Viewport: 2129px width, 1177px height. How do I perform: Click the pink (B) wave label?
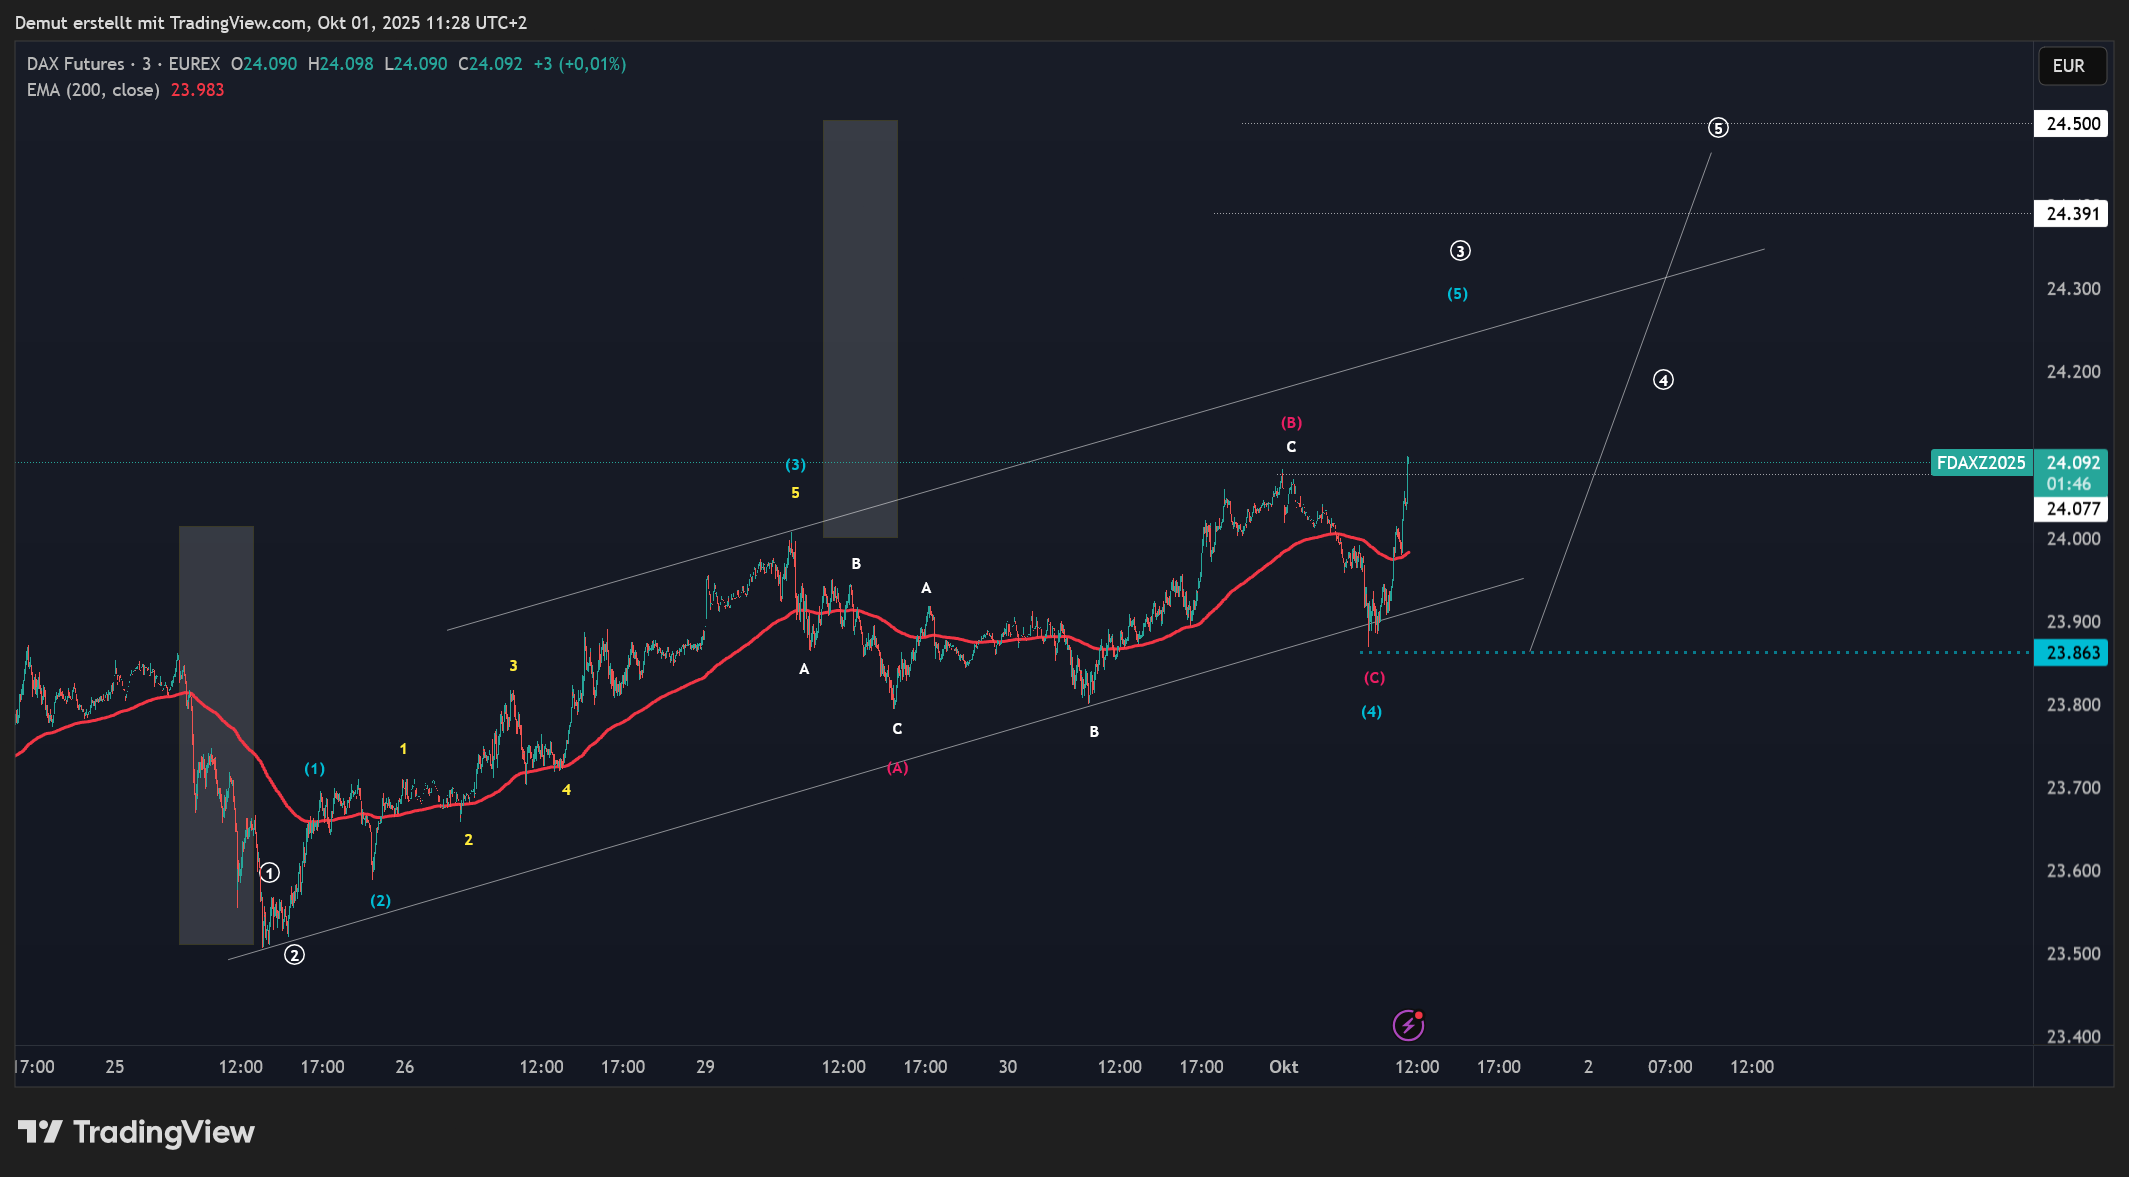(x=1291, y=423)
